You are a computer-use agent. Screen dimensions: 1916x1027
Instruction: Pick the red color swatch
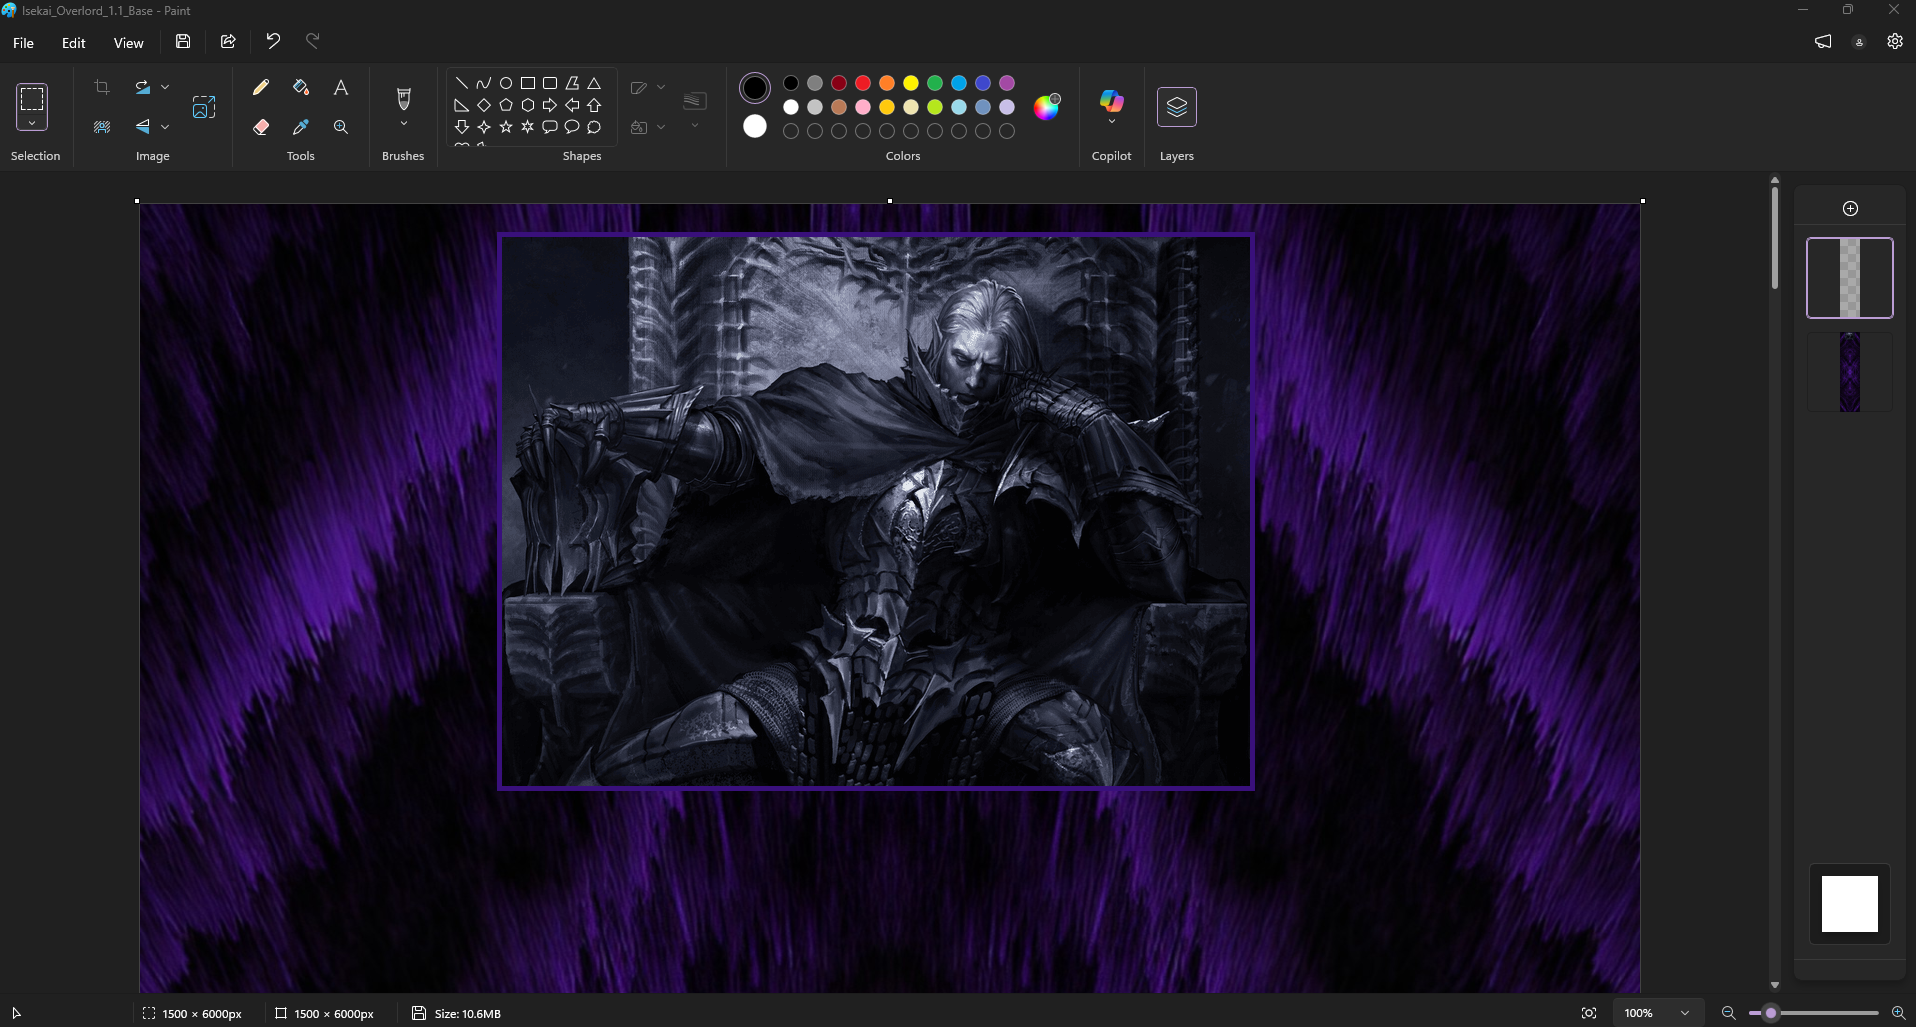tap(863, 83)
